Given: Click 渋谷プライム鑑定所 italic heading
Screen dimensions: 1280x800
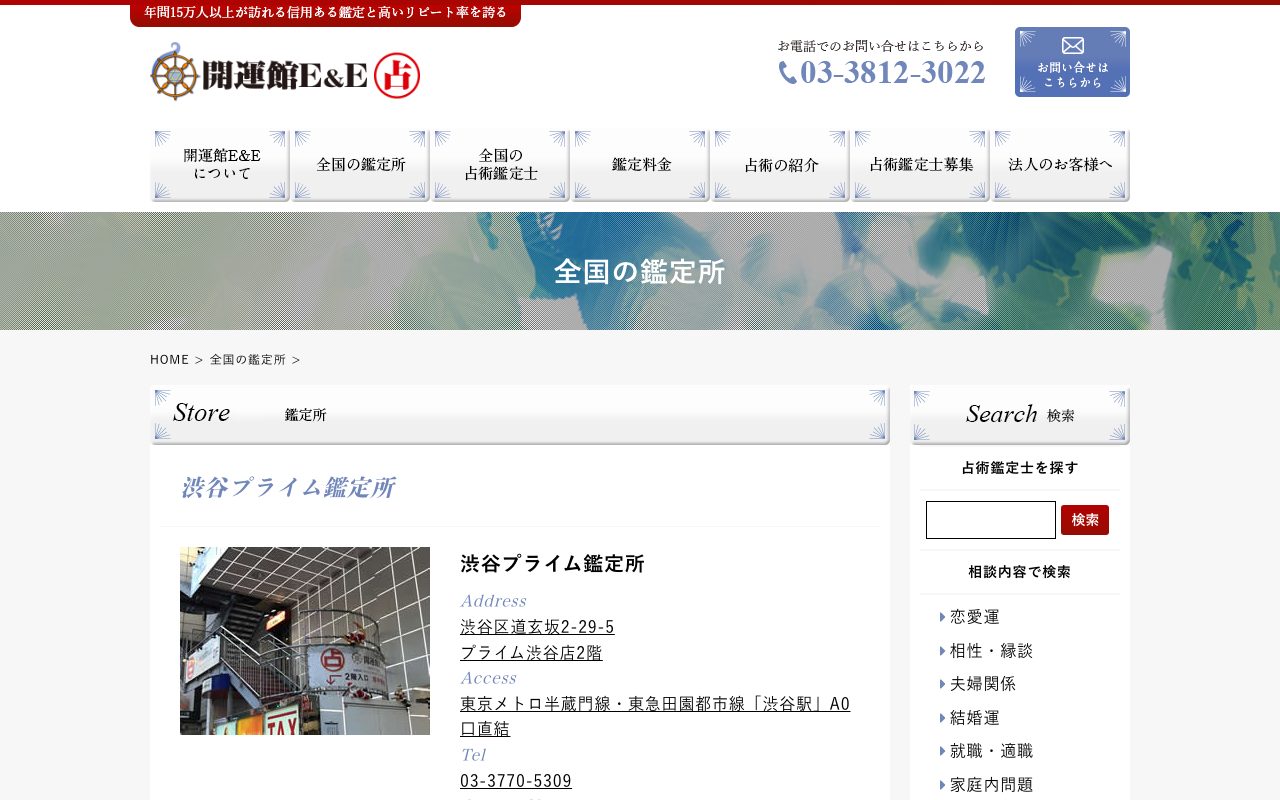Looking at the screenshot, I should 287,488.
